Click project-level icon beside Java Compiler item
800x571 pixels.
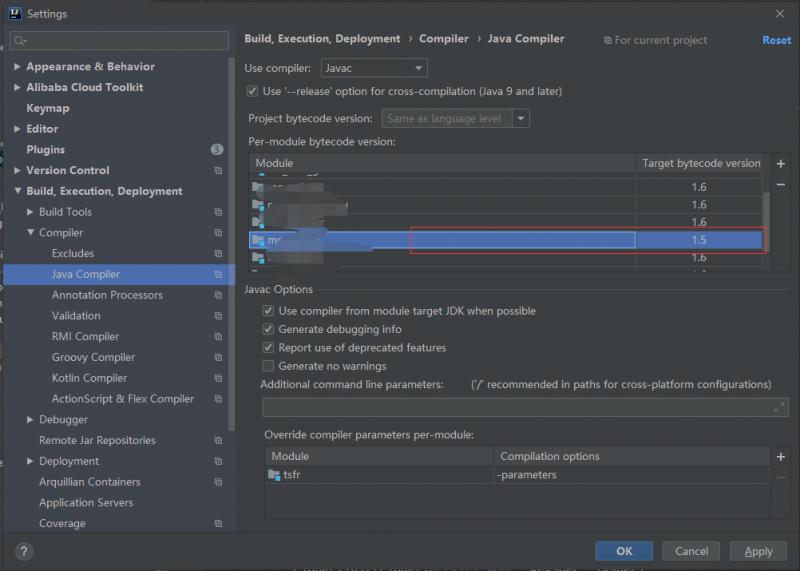pos(218,274)
